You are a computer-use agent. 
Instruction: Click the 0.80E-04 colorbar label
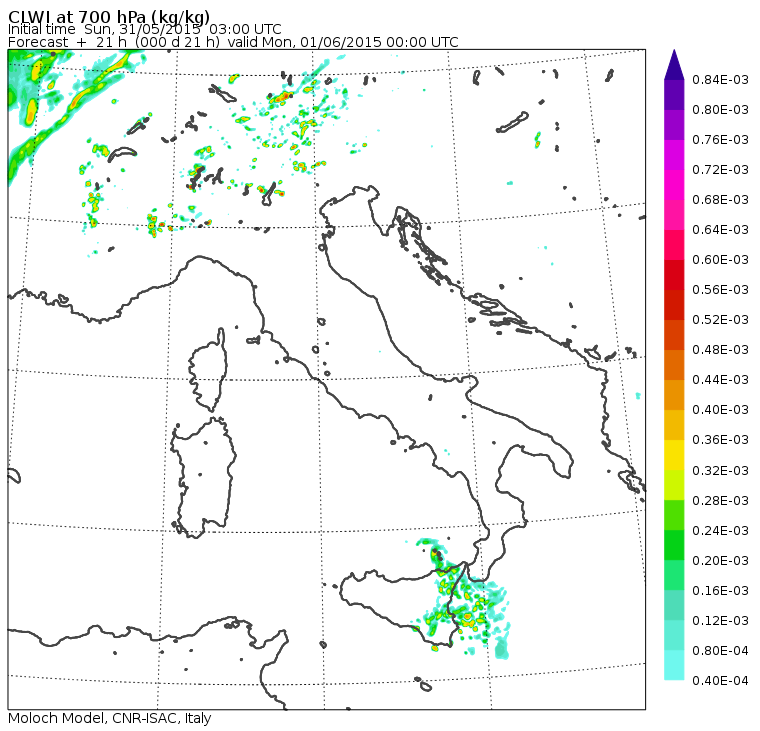coord(720,651)
